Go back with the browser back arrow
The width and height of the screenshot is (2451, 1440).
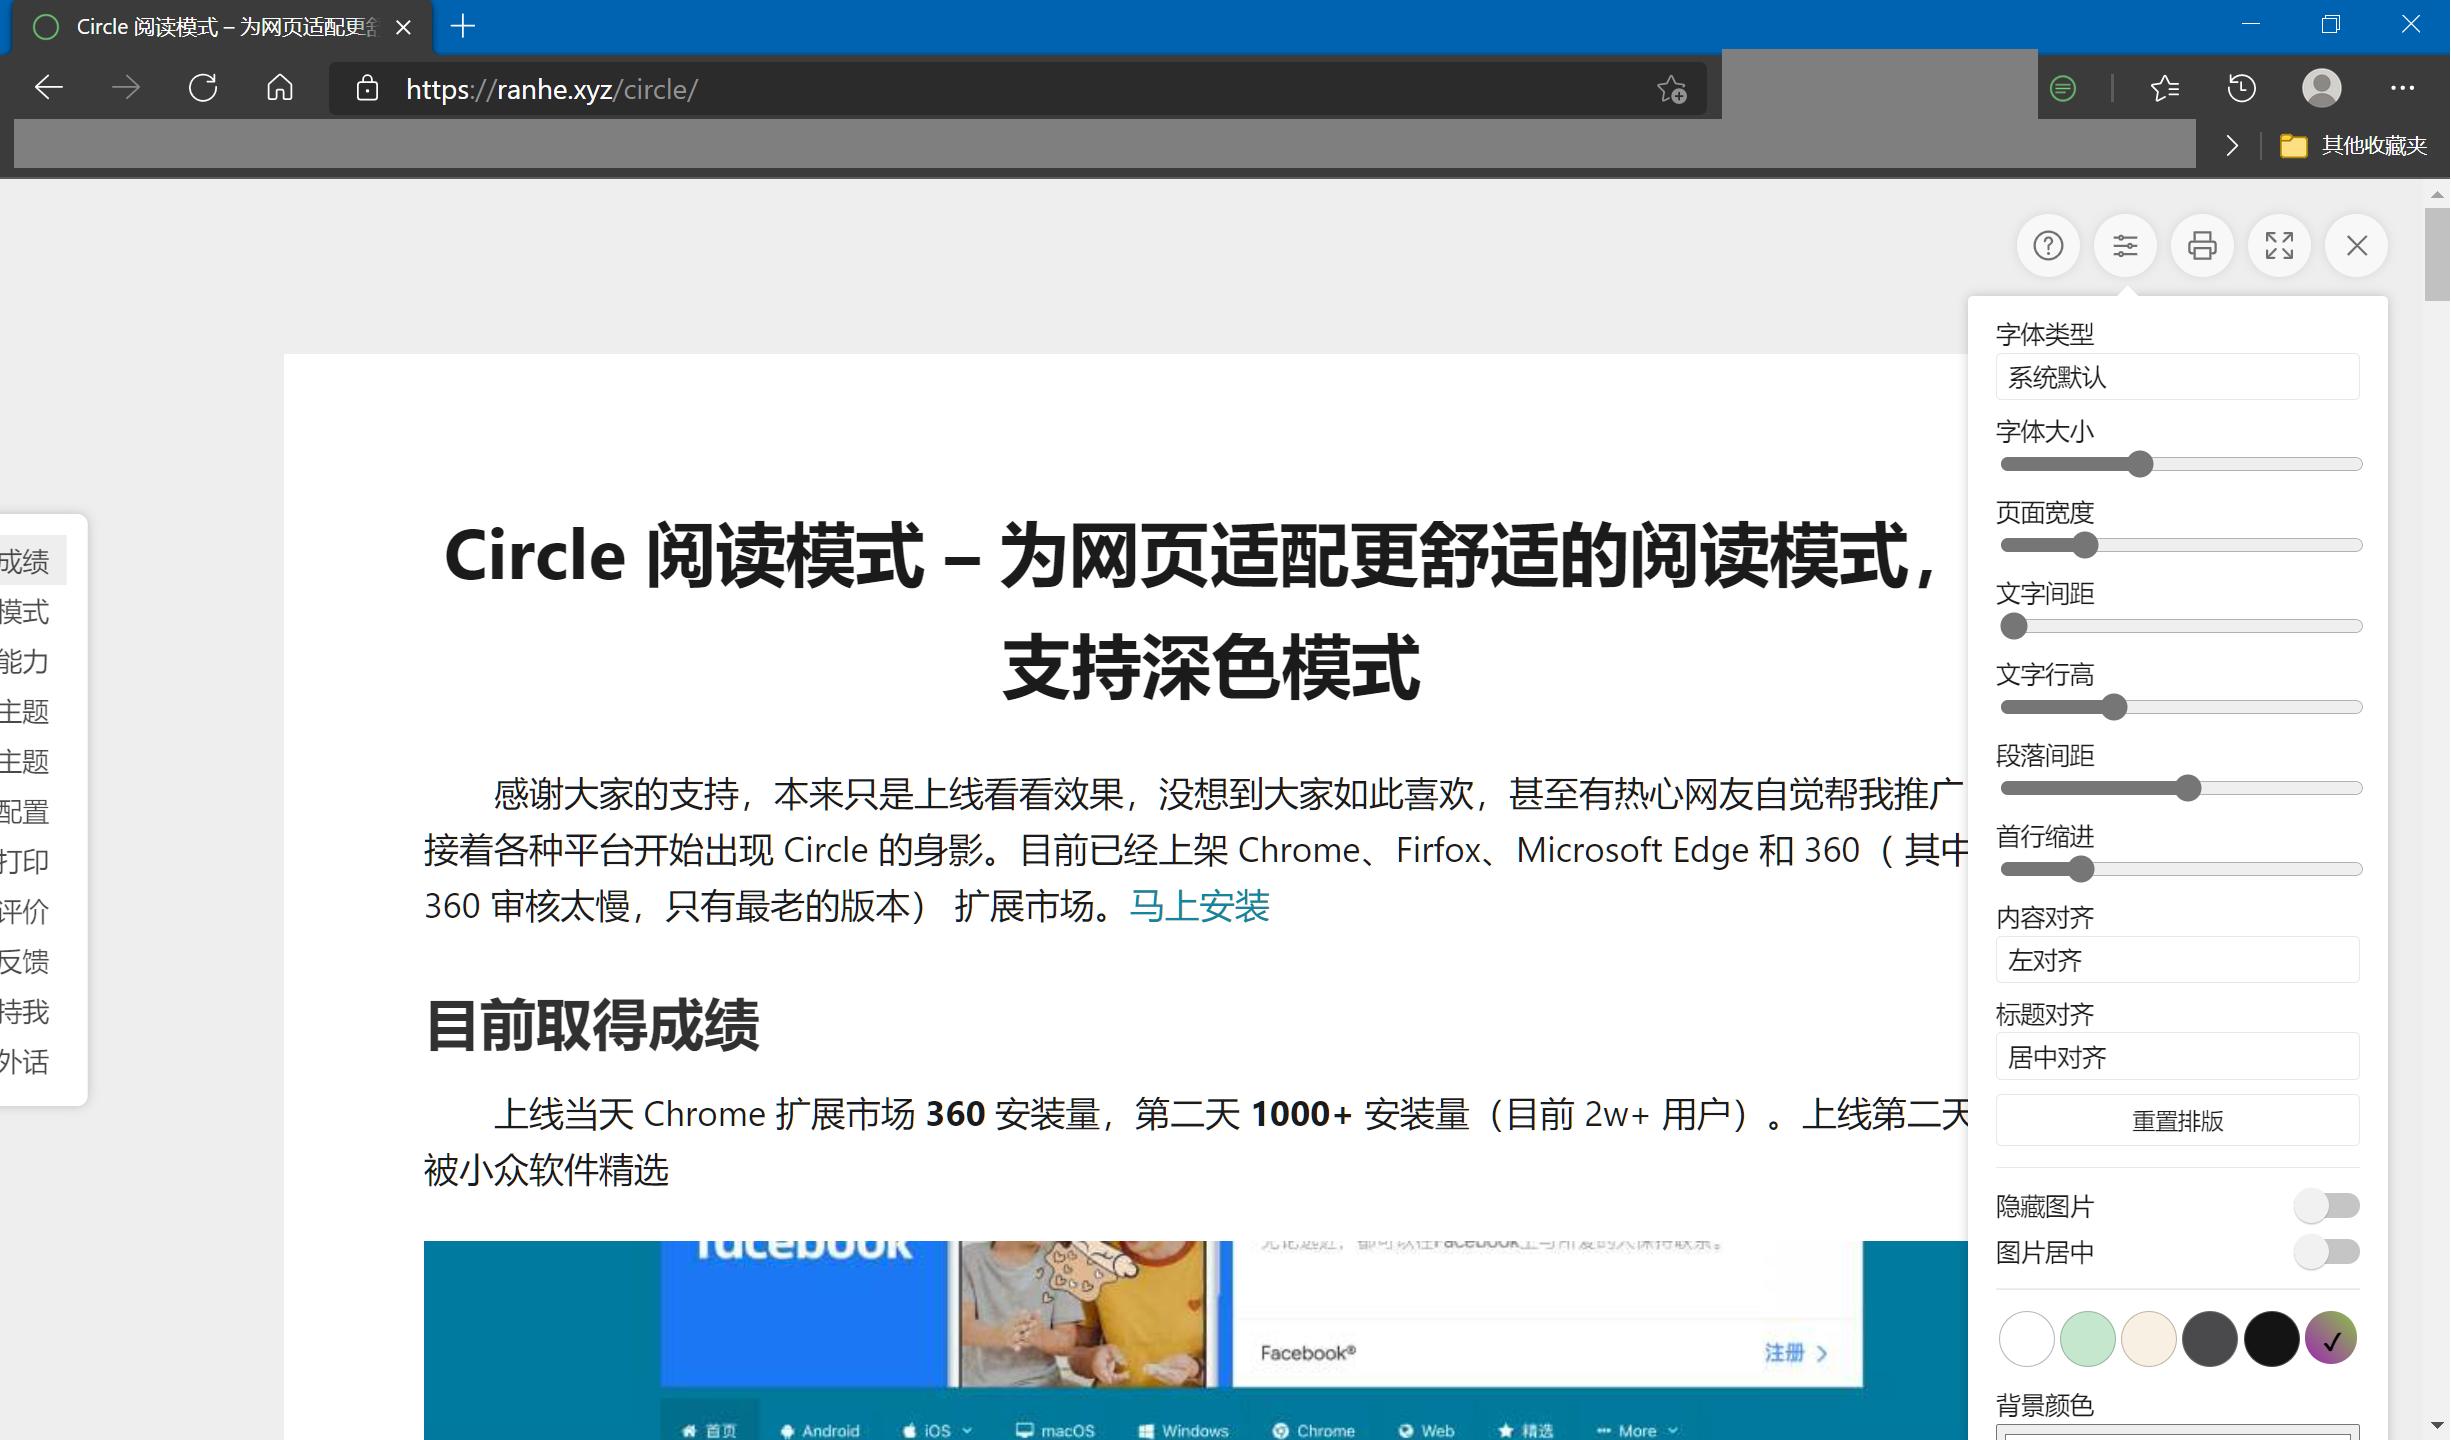click(x=48, y=88)
